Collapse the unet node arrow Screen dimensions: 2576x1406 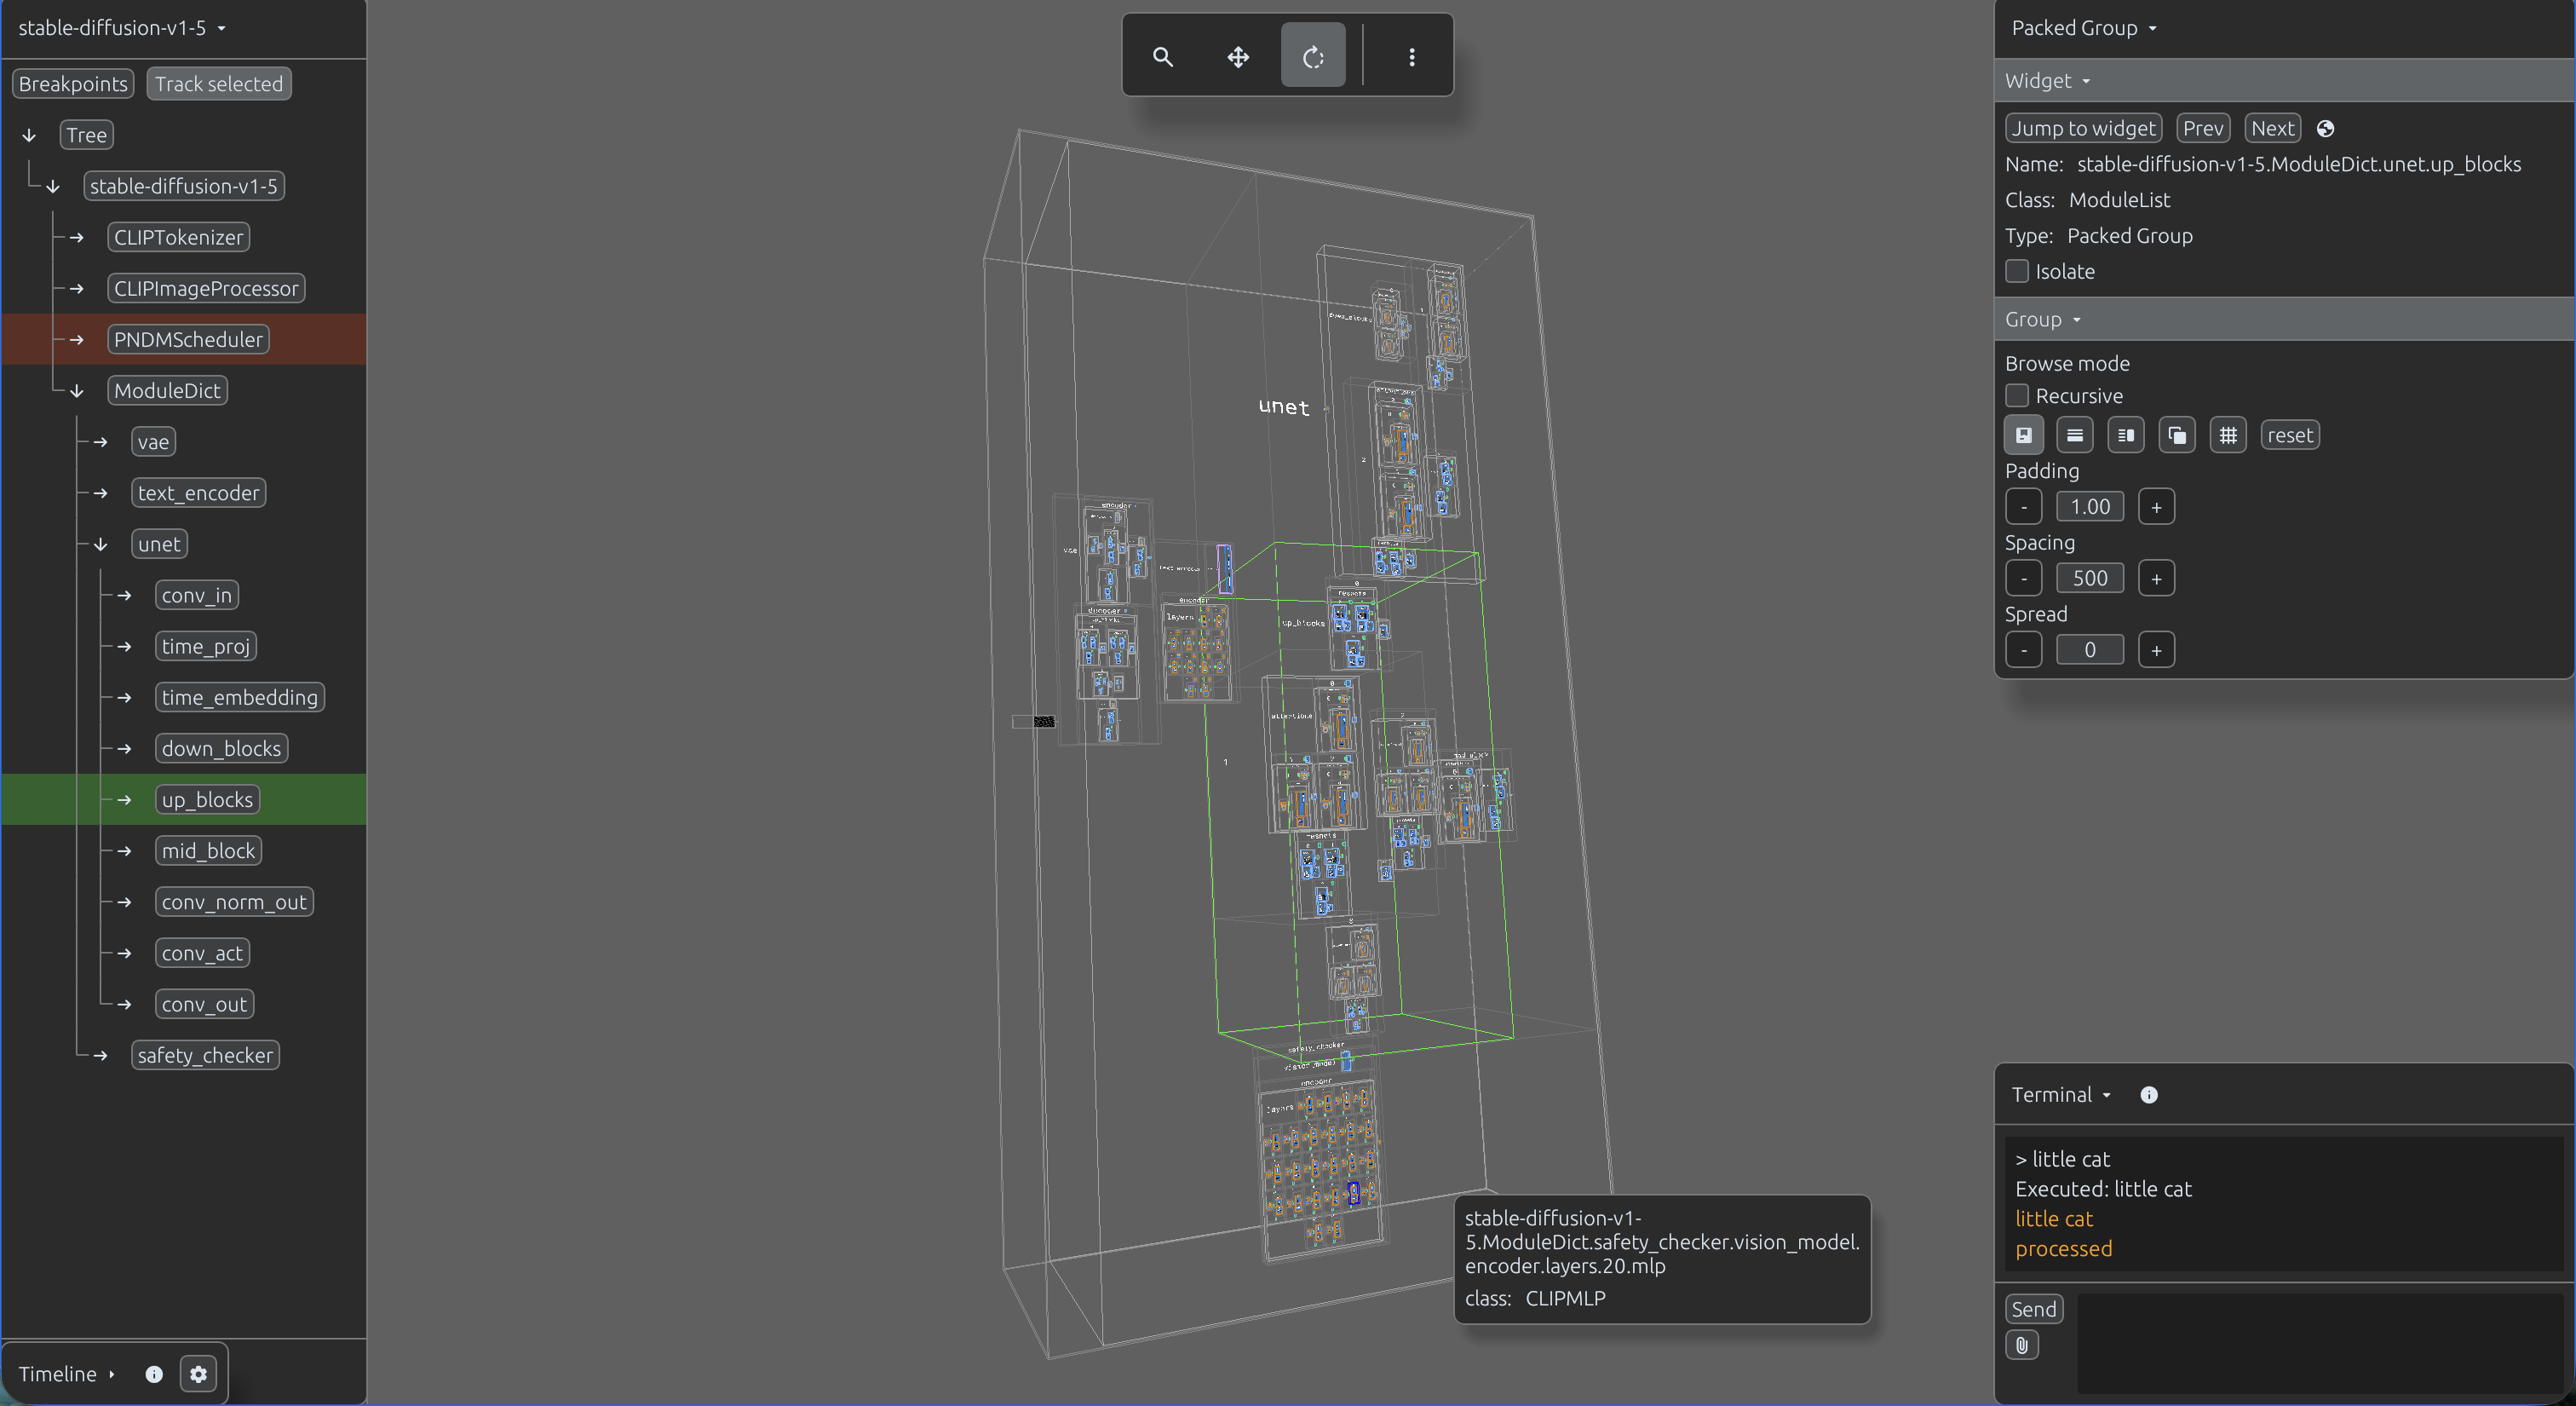(101, 545)
